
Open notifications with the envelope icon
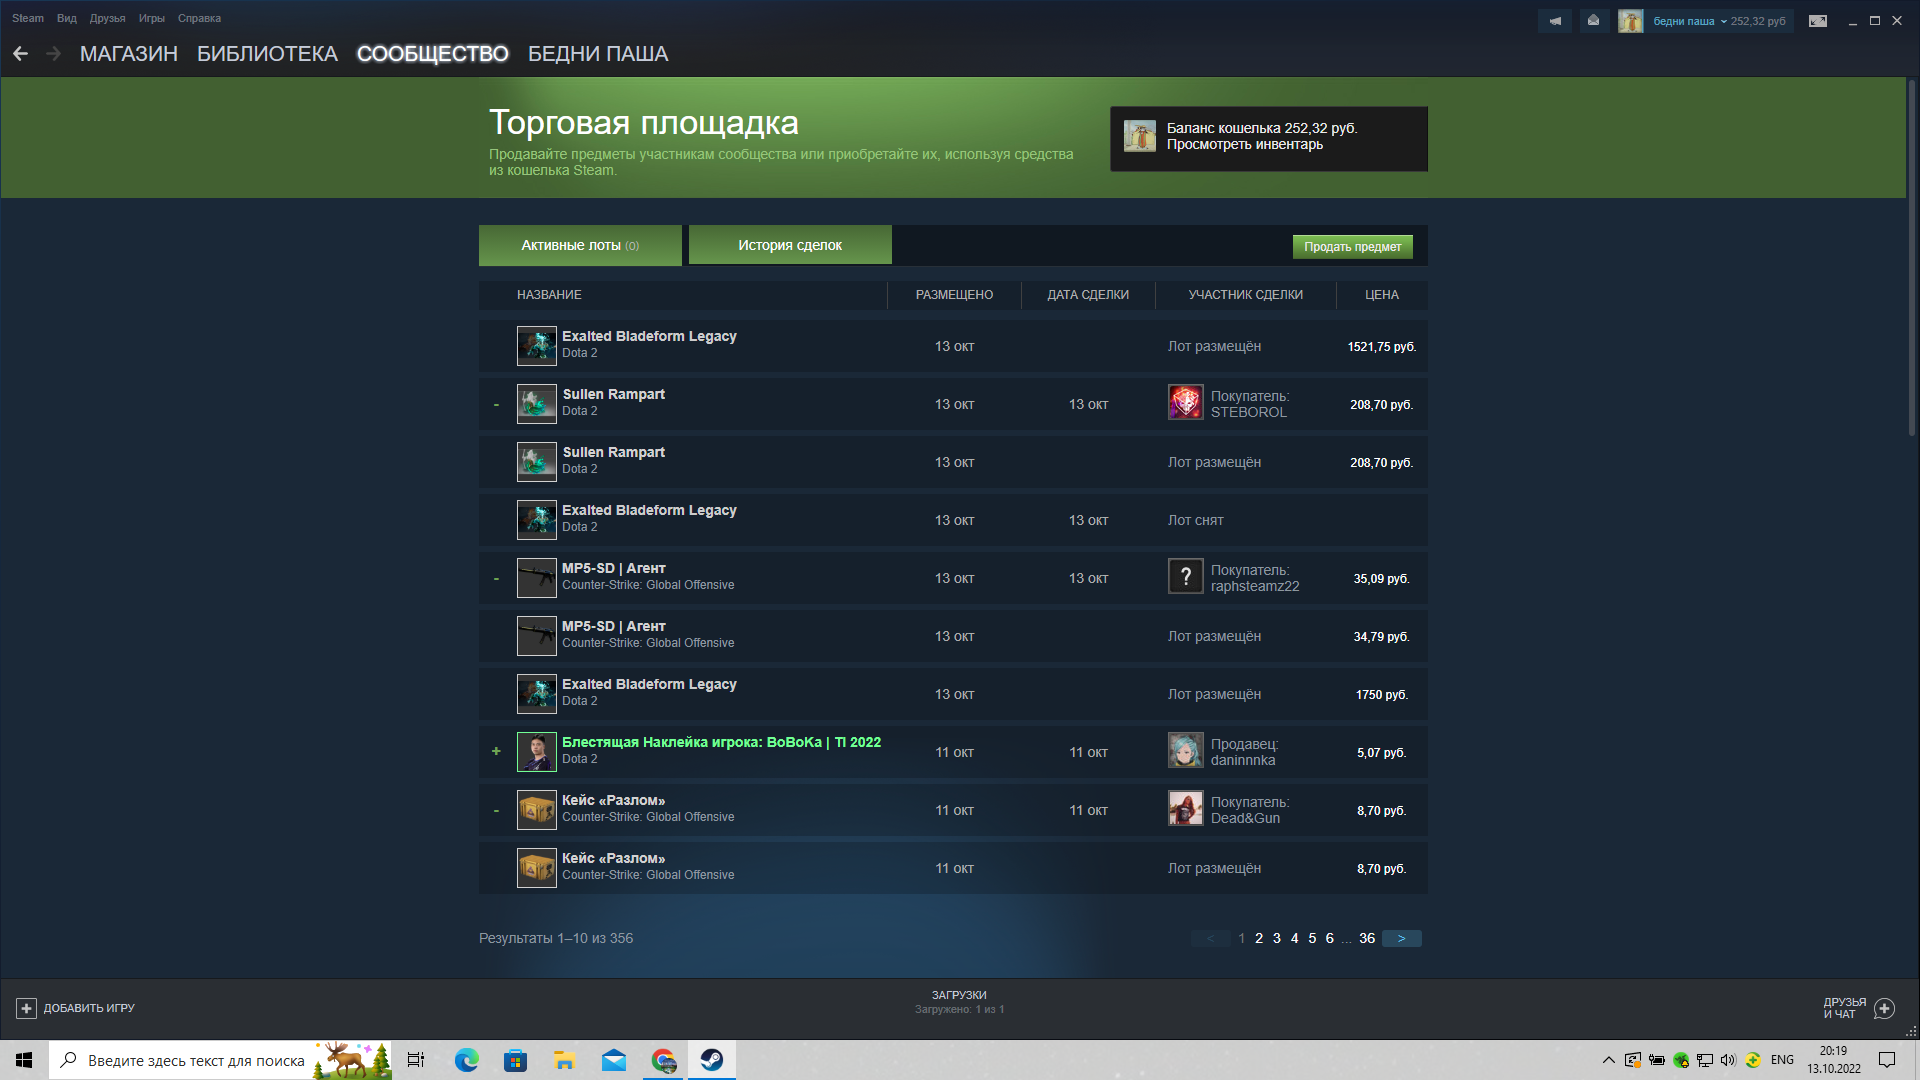click(1592, 20)
